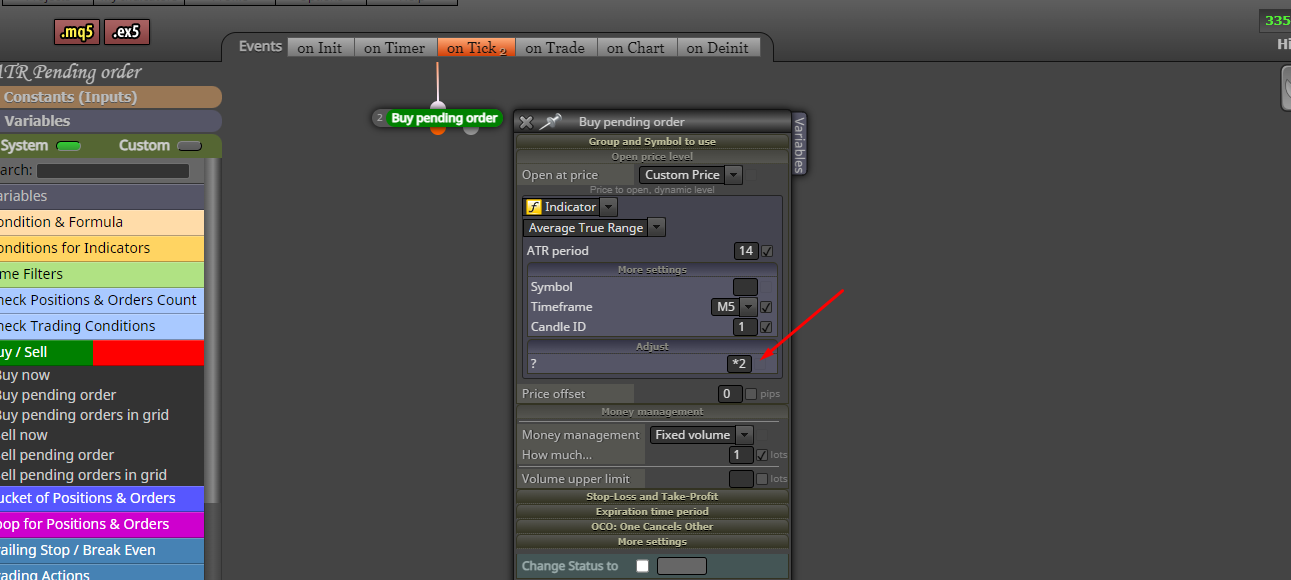Open the Indicator type dropdown arrow
The height and width of the screenshot is (580, 1291).
tap(609, 207)
